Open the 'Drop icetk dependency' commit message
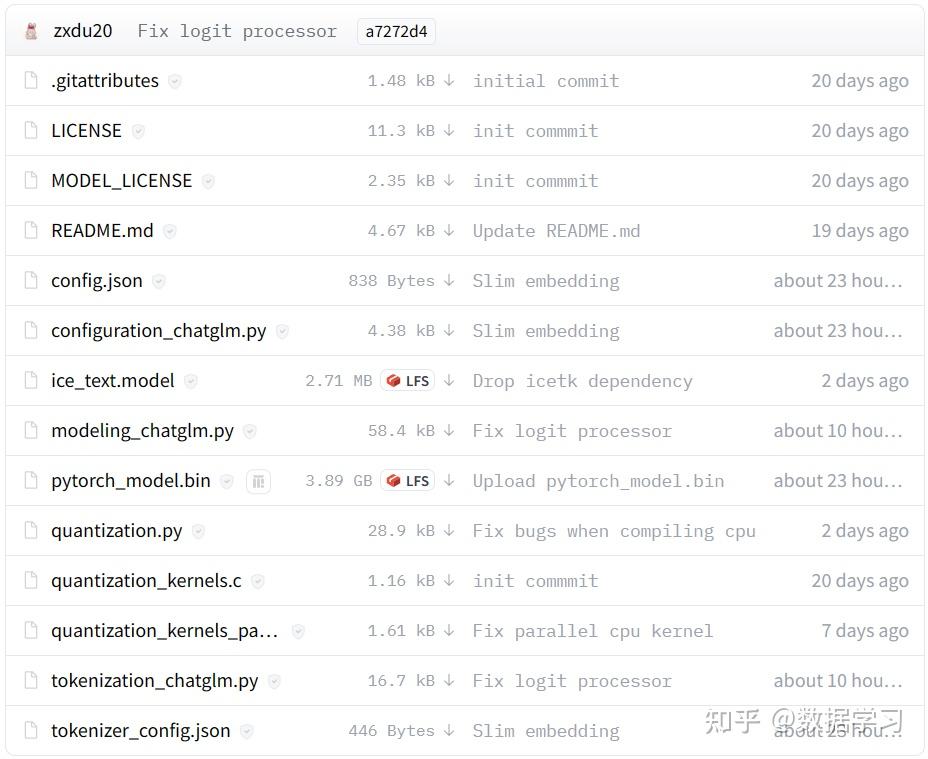 pyautogui.click(x=582, y=381)
